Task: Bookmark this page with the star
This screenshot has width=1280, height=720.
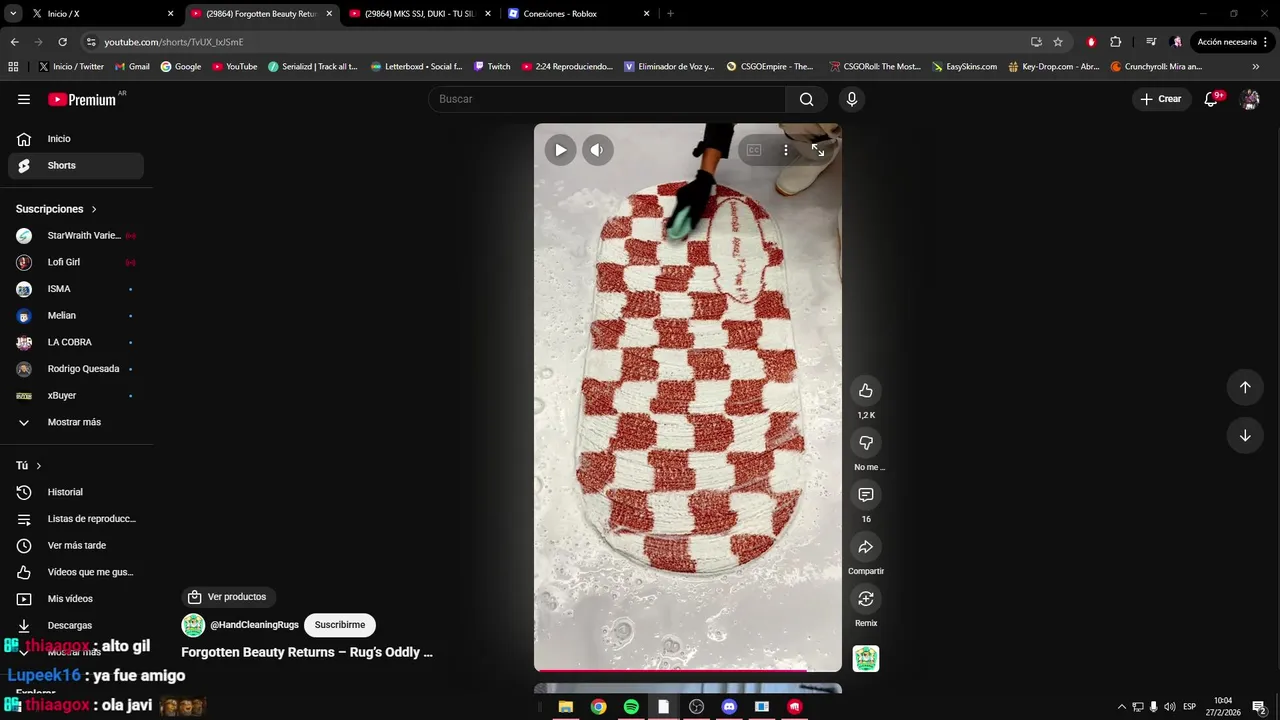Action: coord(1058,42)
